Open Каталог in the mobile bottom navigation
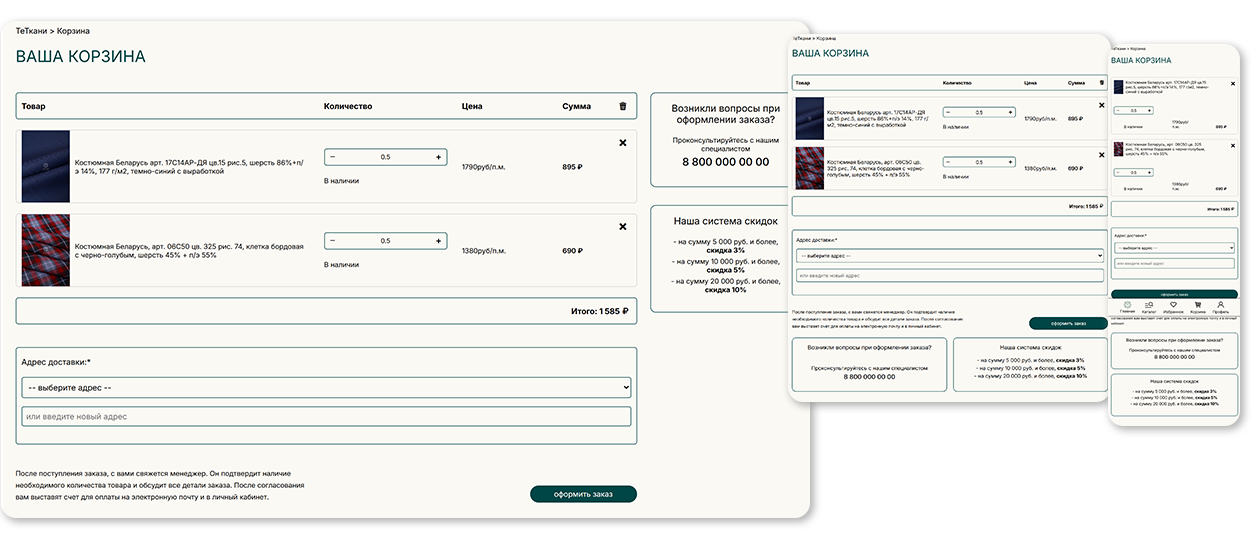The image size is (1259, 534). [1149, 306]
